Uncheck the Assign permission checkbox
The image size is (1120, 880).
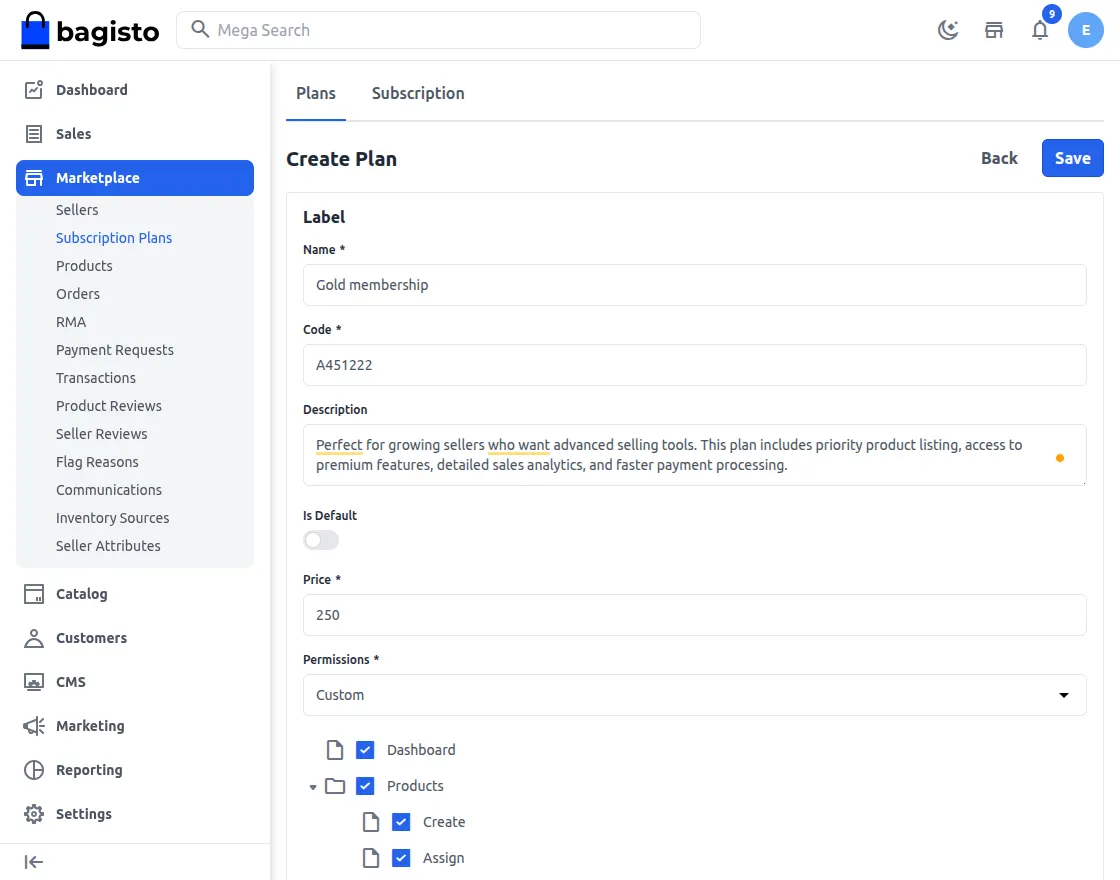tap(401, 858)
